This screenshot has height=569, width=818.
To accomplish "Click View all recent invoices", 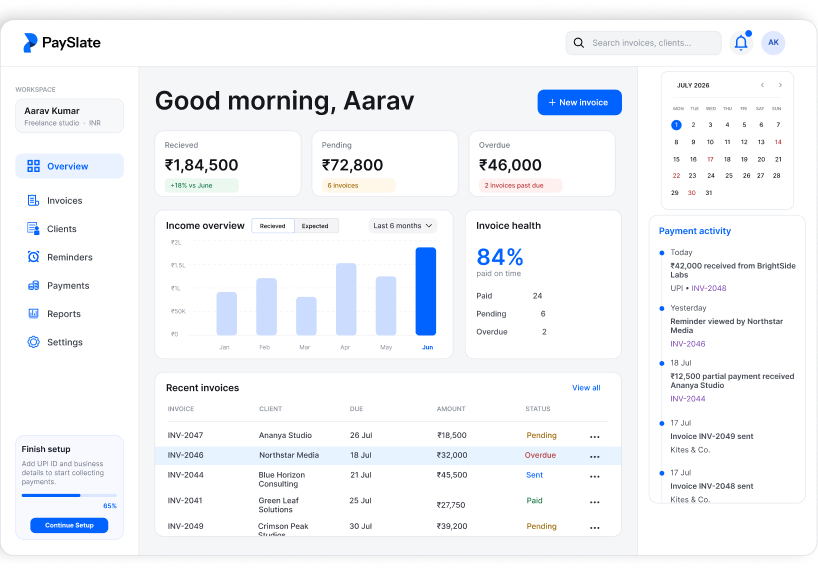I will (x=586, y=388).
